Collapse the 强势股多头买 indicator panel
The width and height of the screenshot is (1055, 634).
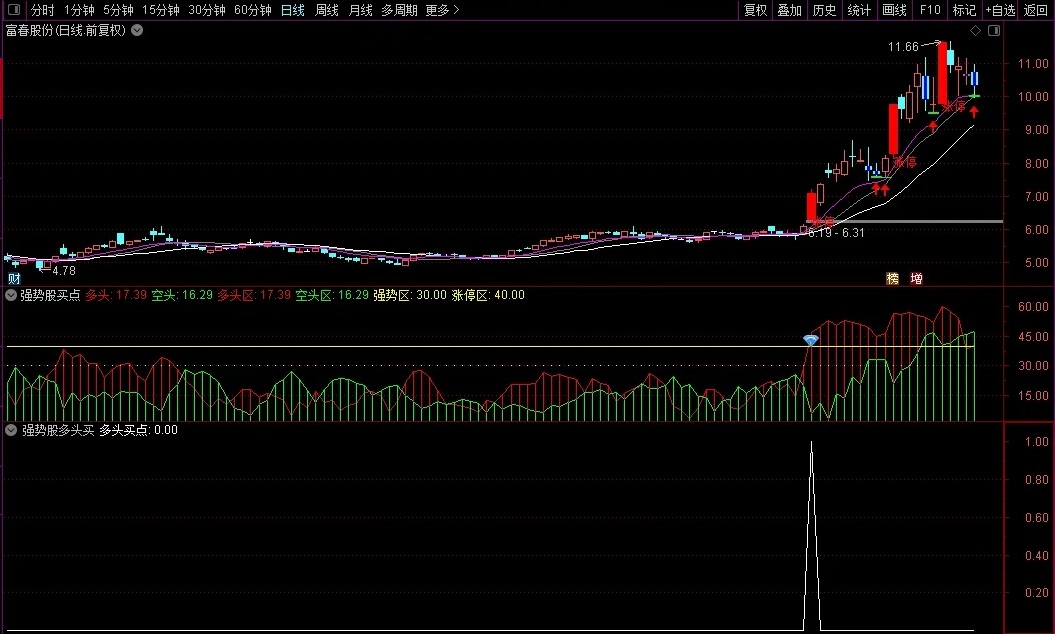11,430
